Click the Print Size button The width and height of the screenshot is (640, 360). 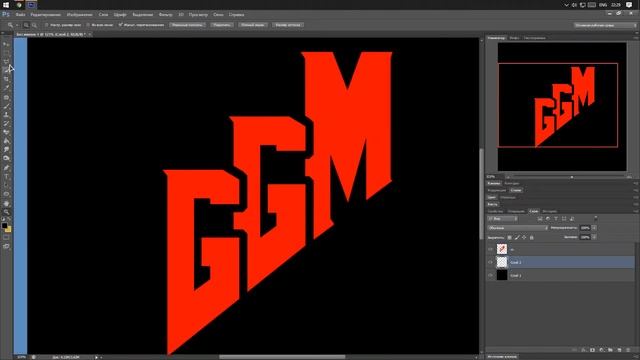tap(288, 25)
